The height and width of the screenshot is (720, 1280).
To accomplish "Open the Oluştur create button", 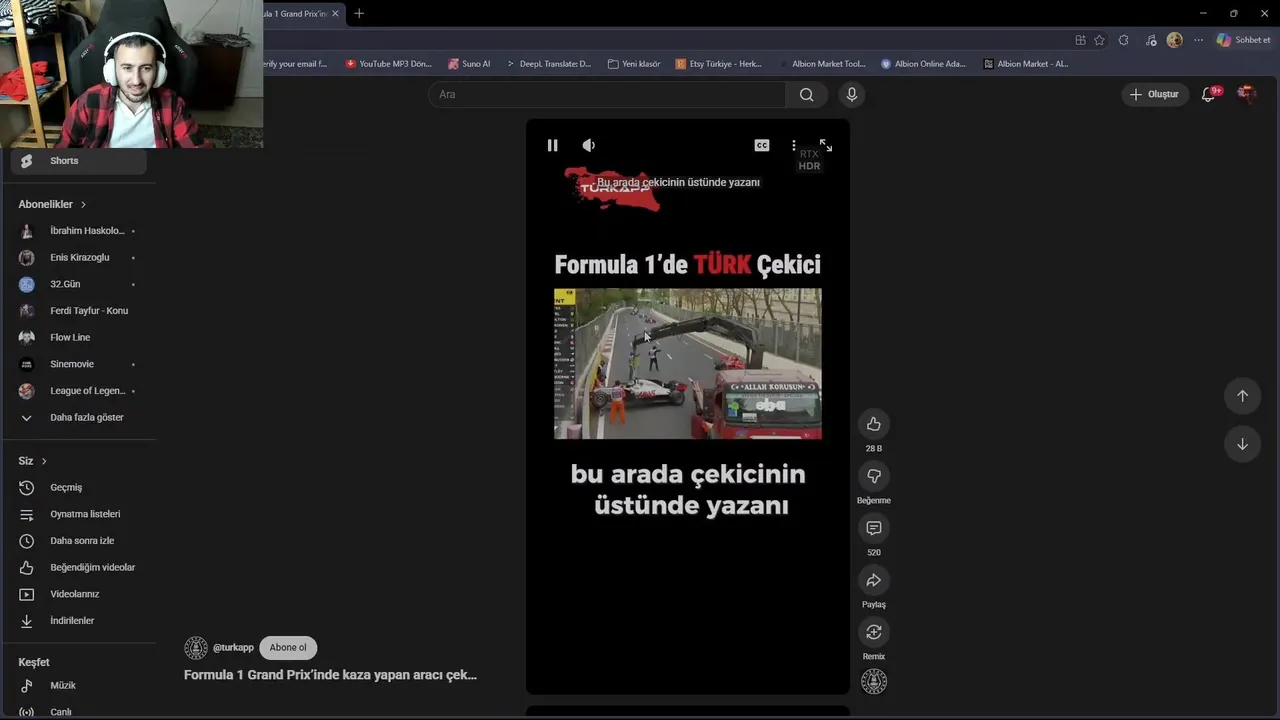I will (x=1154, y=94).
